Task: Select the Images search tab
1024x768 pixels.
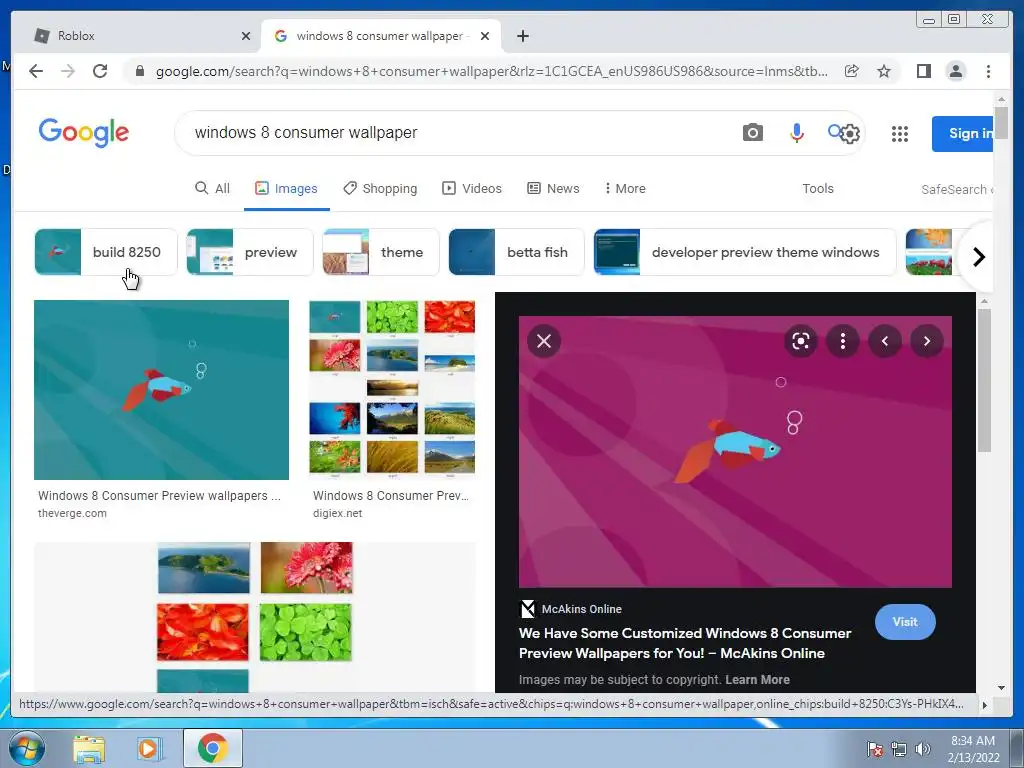Action: [286, 189]
